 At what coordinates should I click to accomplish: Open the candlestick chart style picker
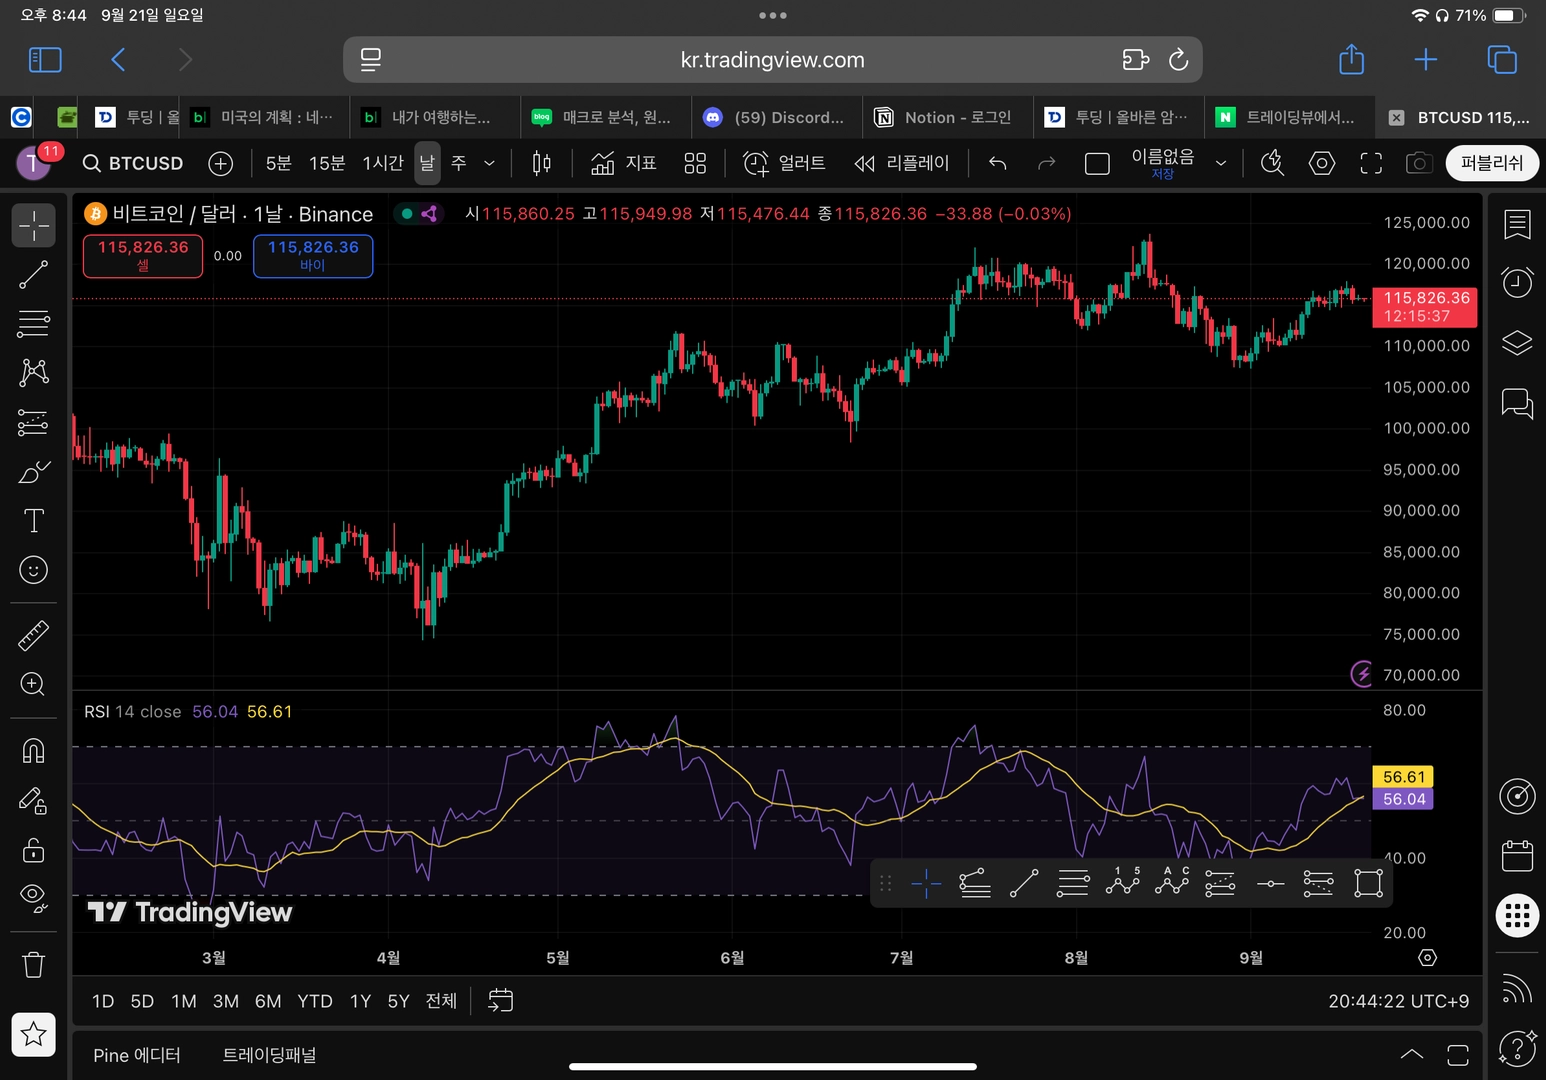tap(541, 163)
